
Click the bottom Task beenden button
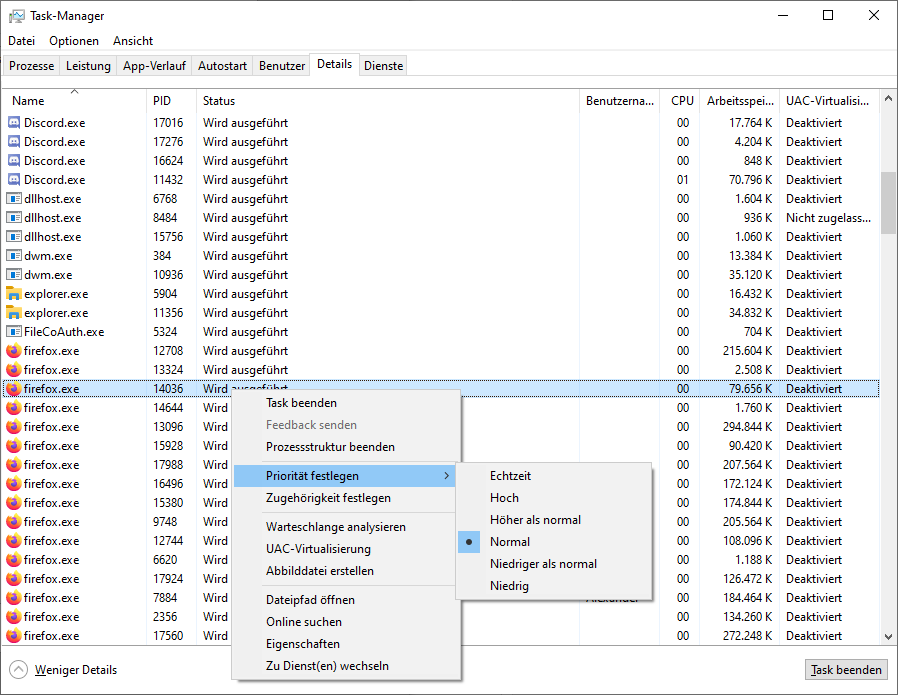coord(846,669)
